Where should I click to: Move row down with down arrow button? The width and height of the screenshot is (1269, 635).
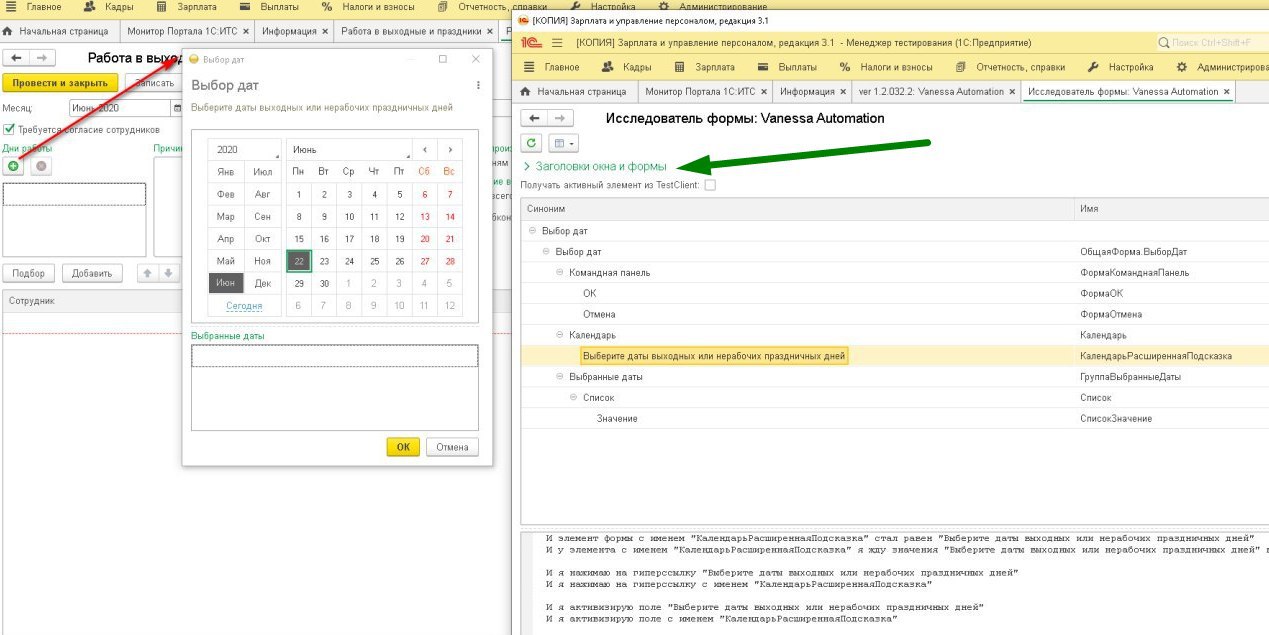point(168,273)
